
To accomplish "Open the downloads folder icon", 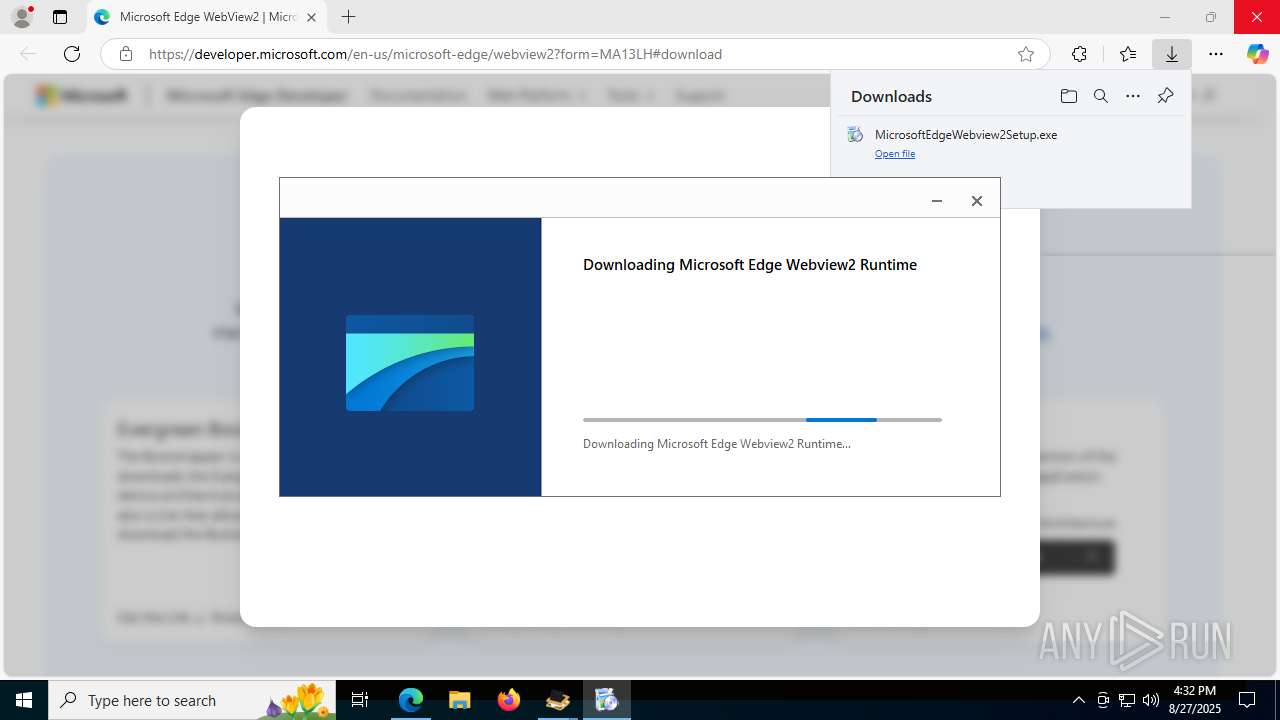I will tap(1069, 96).
